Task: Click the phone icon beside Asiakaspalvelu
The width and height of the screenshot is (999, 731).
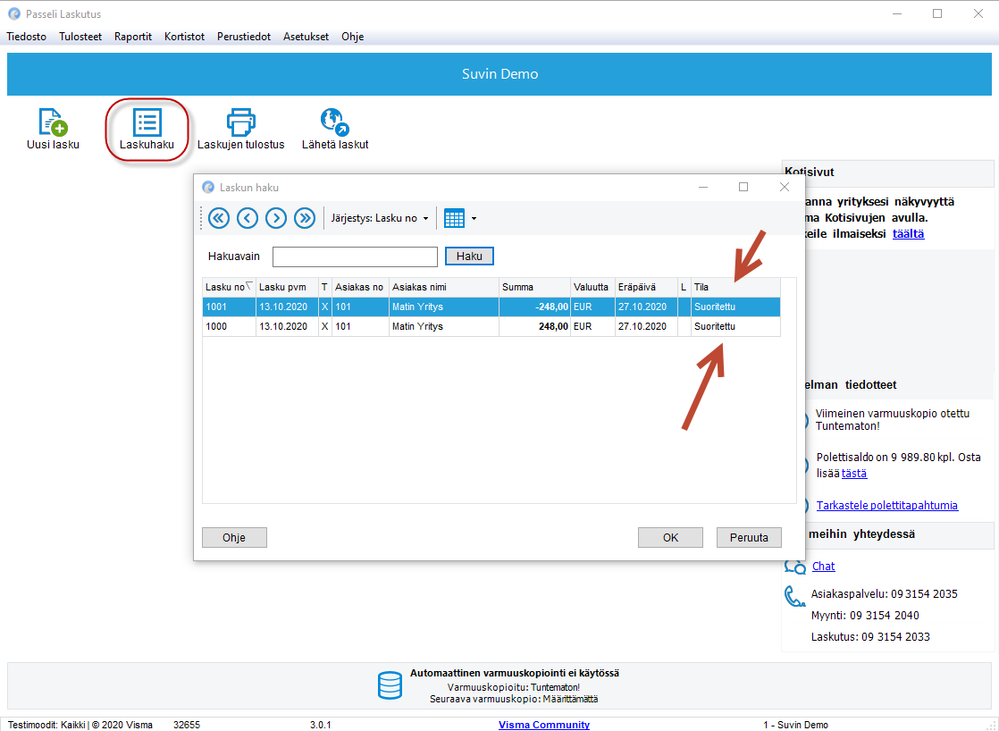Action: coord(794,596)
